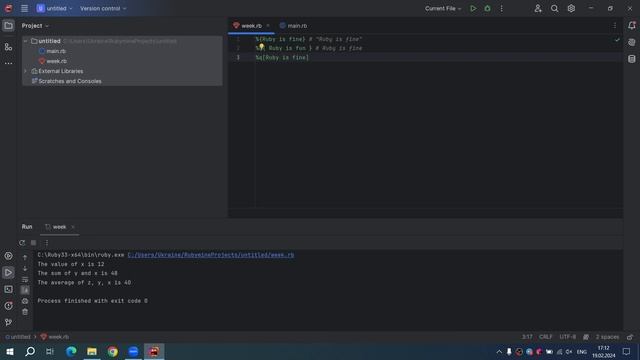Show more tool windows ellipsis
The width and height of the screenshot is (640, 360).
click(x=8, y=63)
